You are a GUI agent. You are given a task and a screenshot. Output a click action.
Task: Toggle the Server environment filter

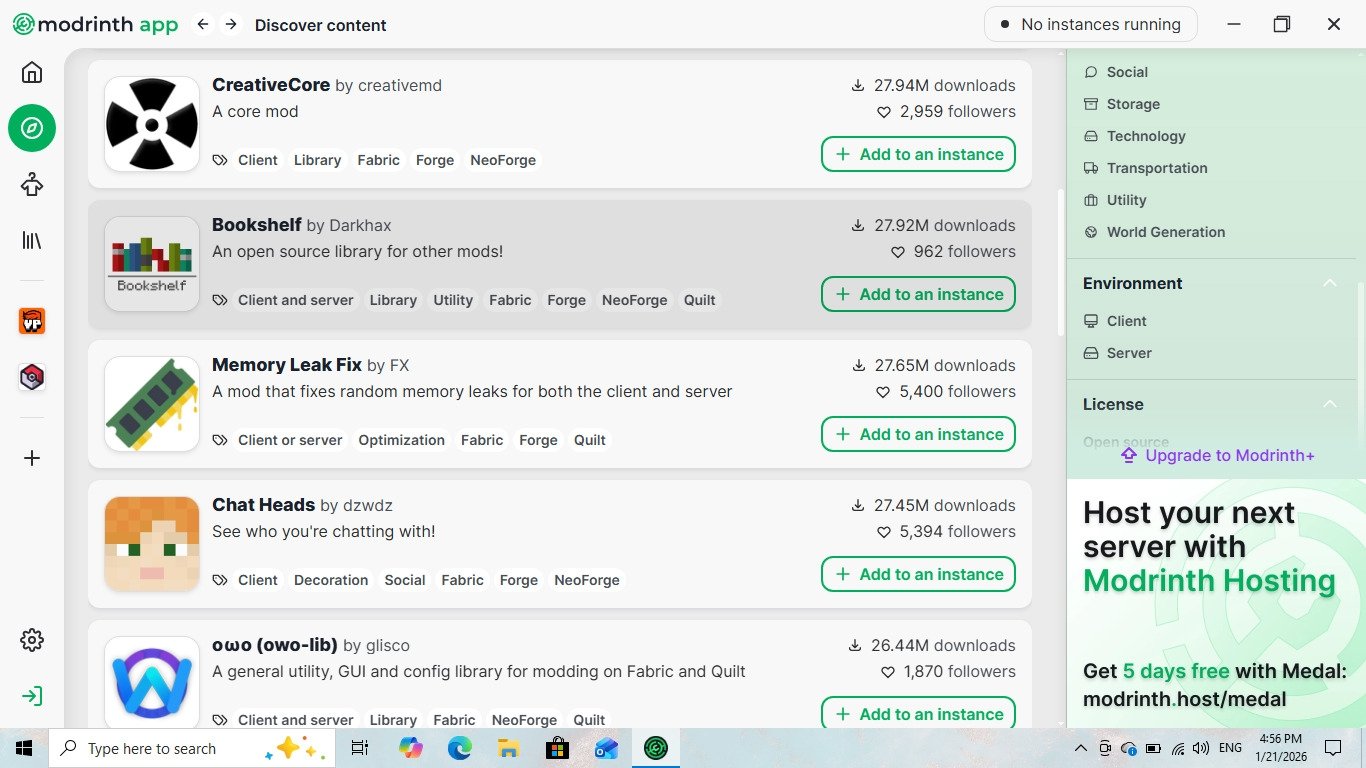pos(1128,353)
